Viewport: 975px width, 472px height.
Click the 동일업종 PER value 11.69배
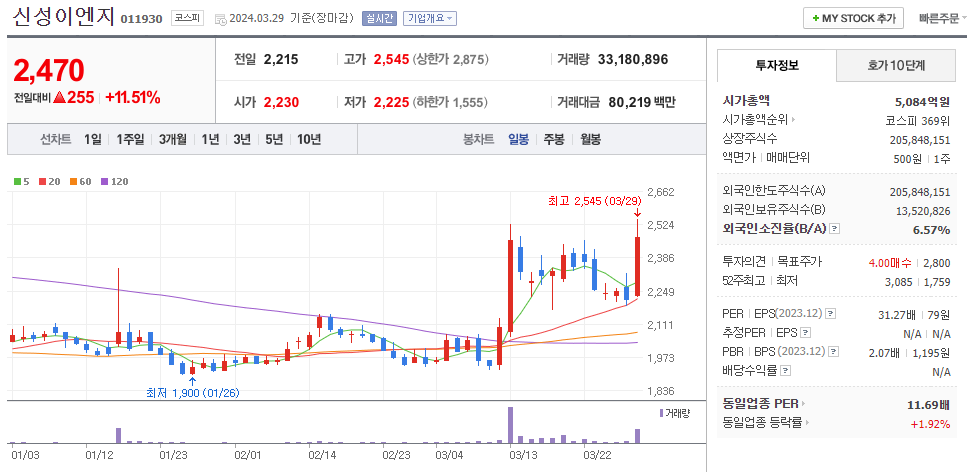[928, 405]
